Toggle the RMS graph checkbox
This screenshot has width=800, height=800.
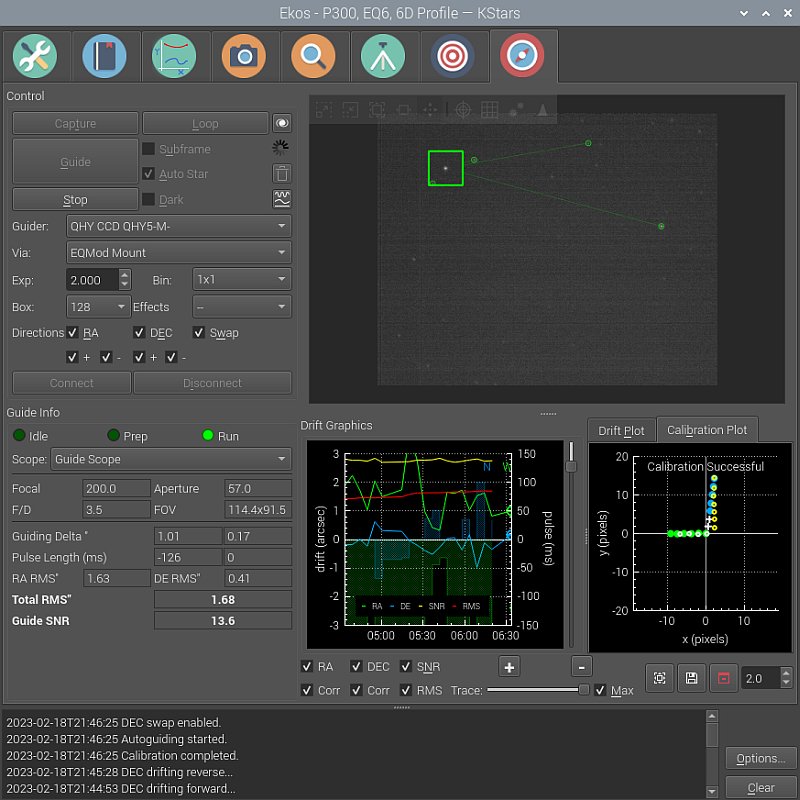click(406, 690)
